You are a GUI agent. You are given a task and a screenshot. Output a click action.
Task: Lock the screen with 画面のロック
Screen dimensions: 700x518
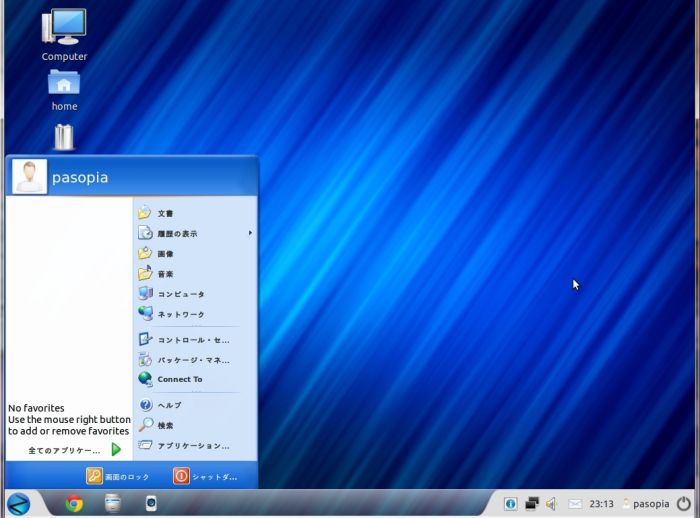coord(118,476)
